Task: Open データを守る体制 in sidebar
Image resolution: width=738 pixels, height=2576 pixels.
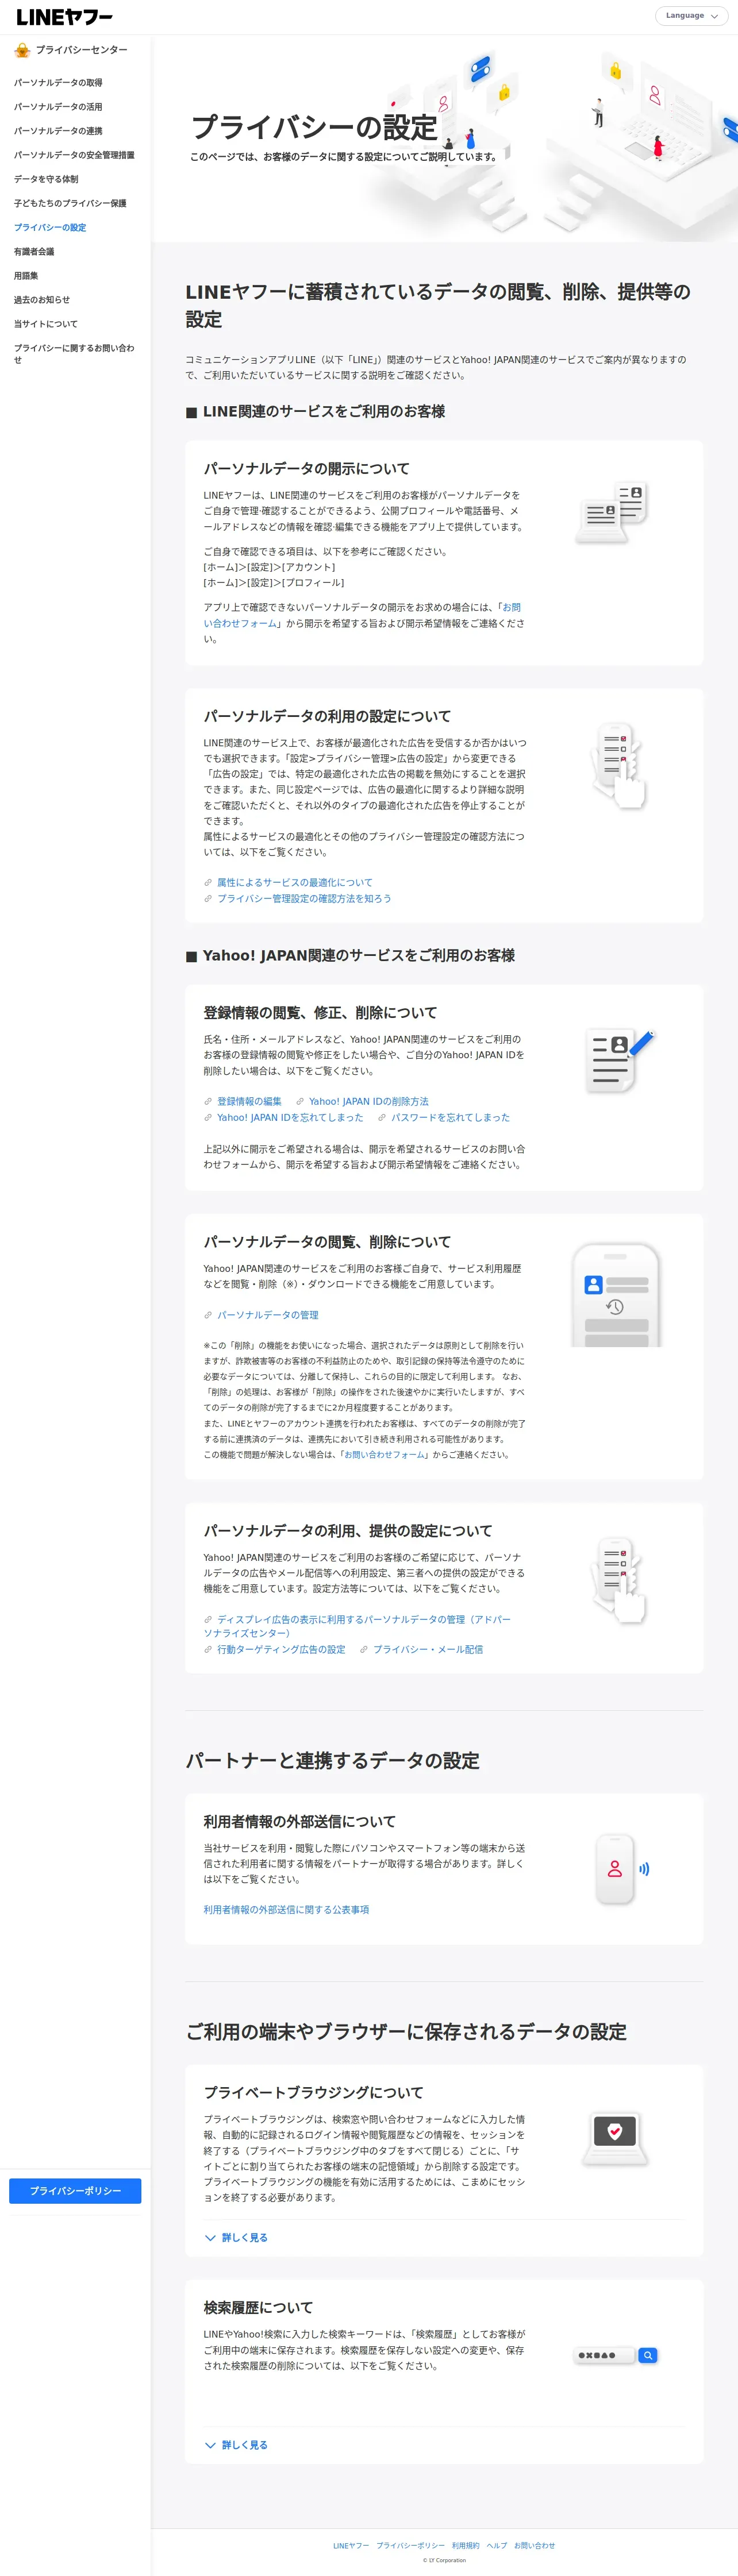Action: [46, 179]
